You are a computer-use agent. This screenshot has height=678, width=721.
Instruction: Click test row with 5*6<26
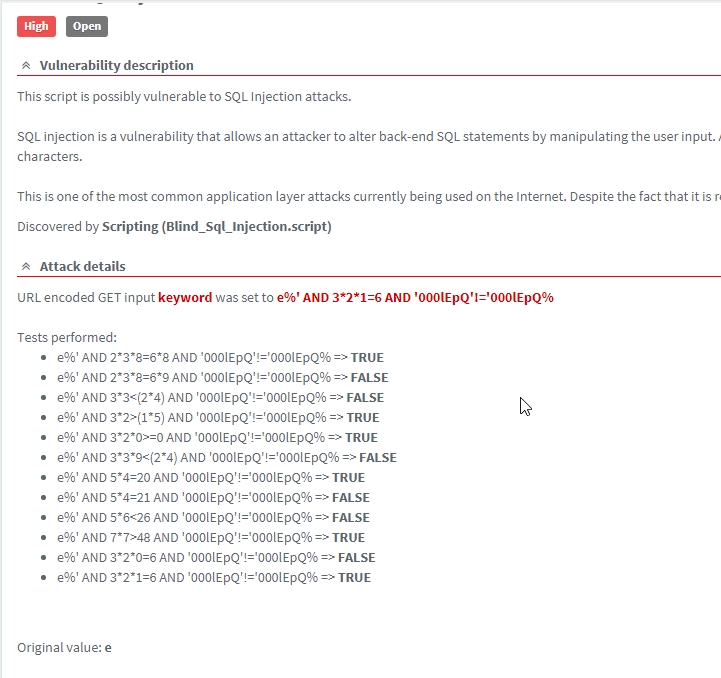click(x=213, y=517)
